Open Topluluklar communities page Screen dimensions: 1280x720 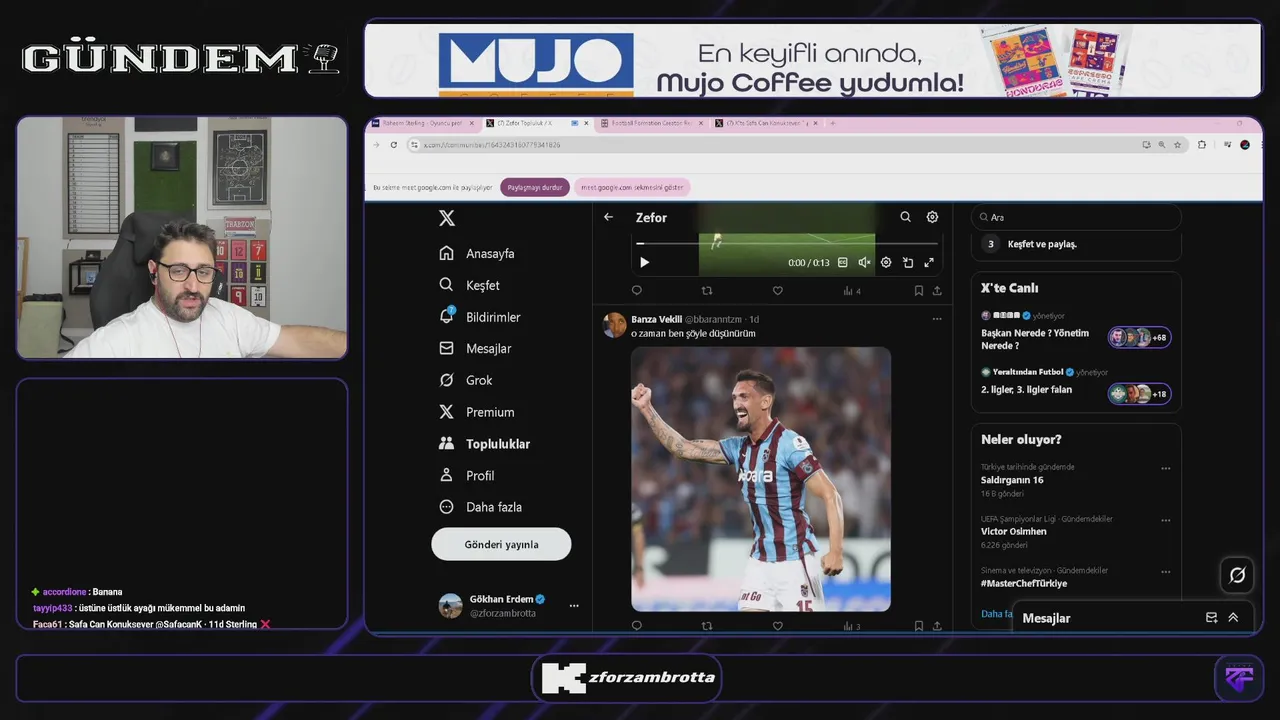[x=485, y=444]
